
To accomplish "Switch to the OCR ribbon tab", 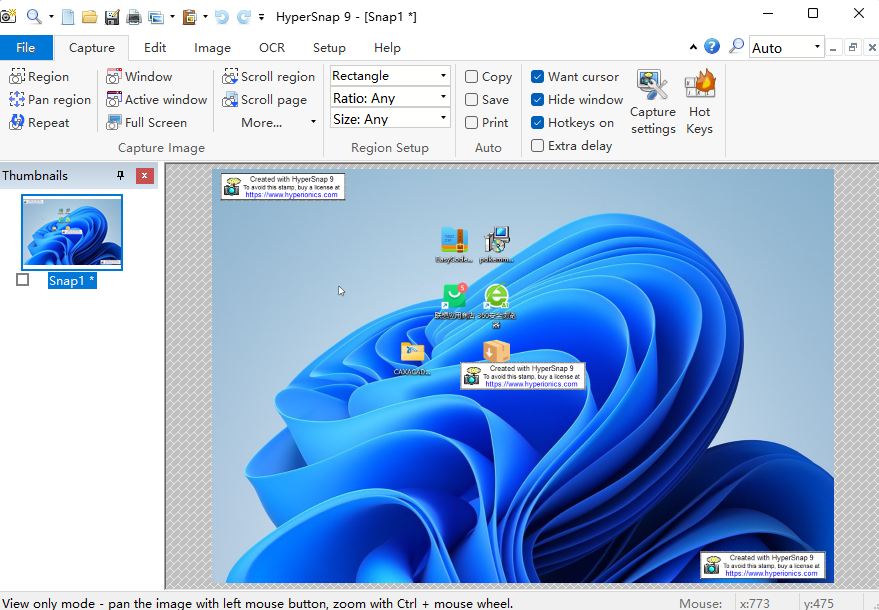I will [271, 48].
